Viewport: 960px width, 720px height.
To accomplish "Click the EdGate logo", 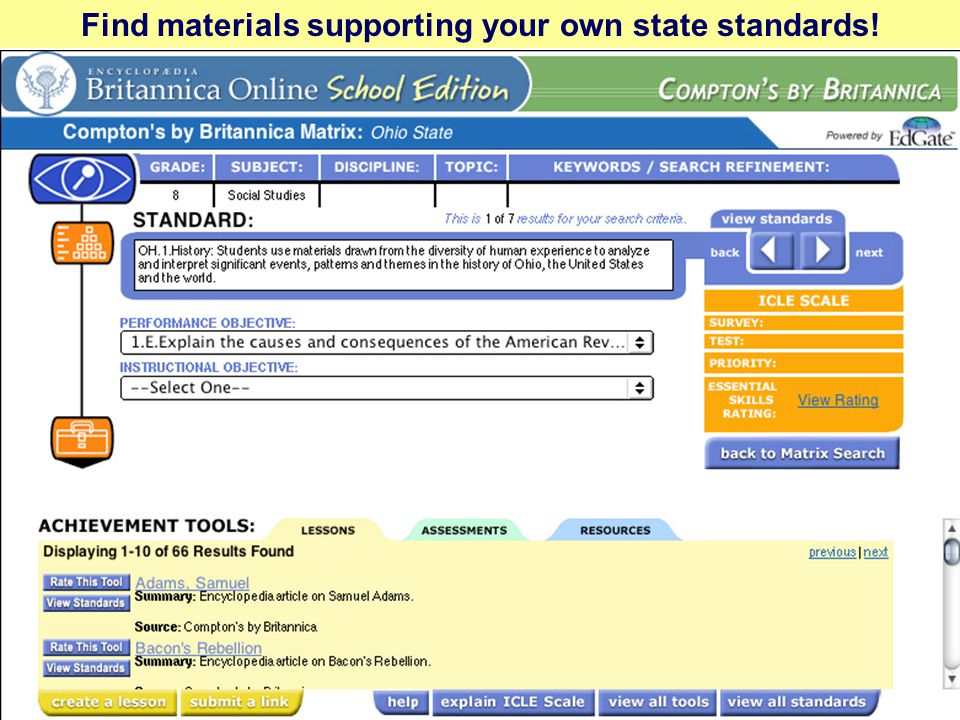I will pos(921,133).
